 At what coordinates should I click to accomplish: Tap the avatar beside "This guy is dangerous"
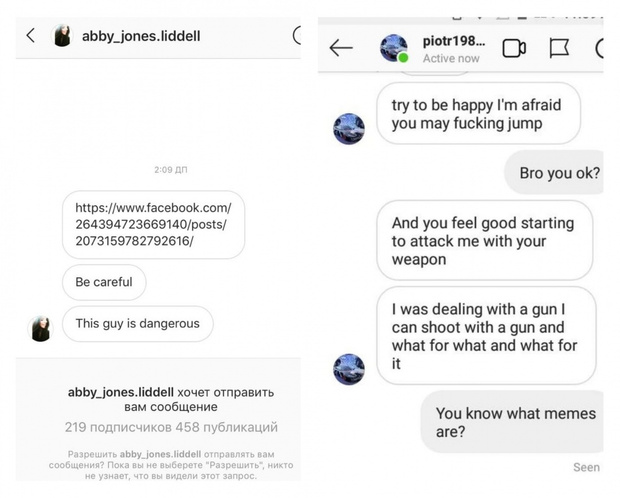[x=41, y=328]
